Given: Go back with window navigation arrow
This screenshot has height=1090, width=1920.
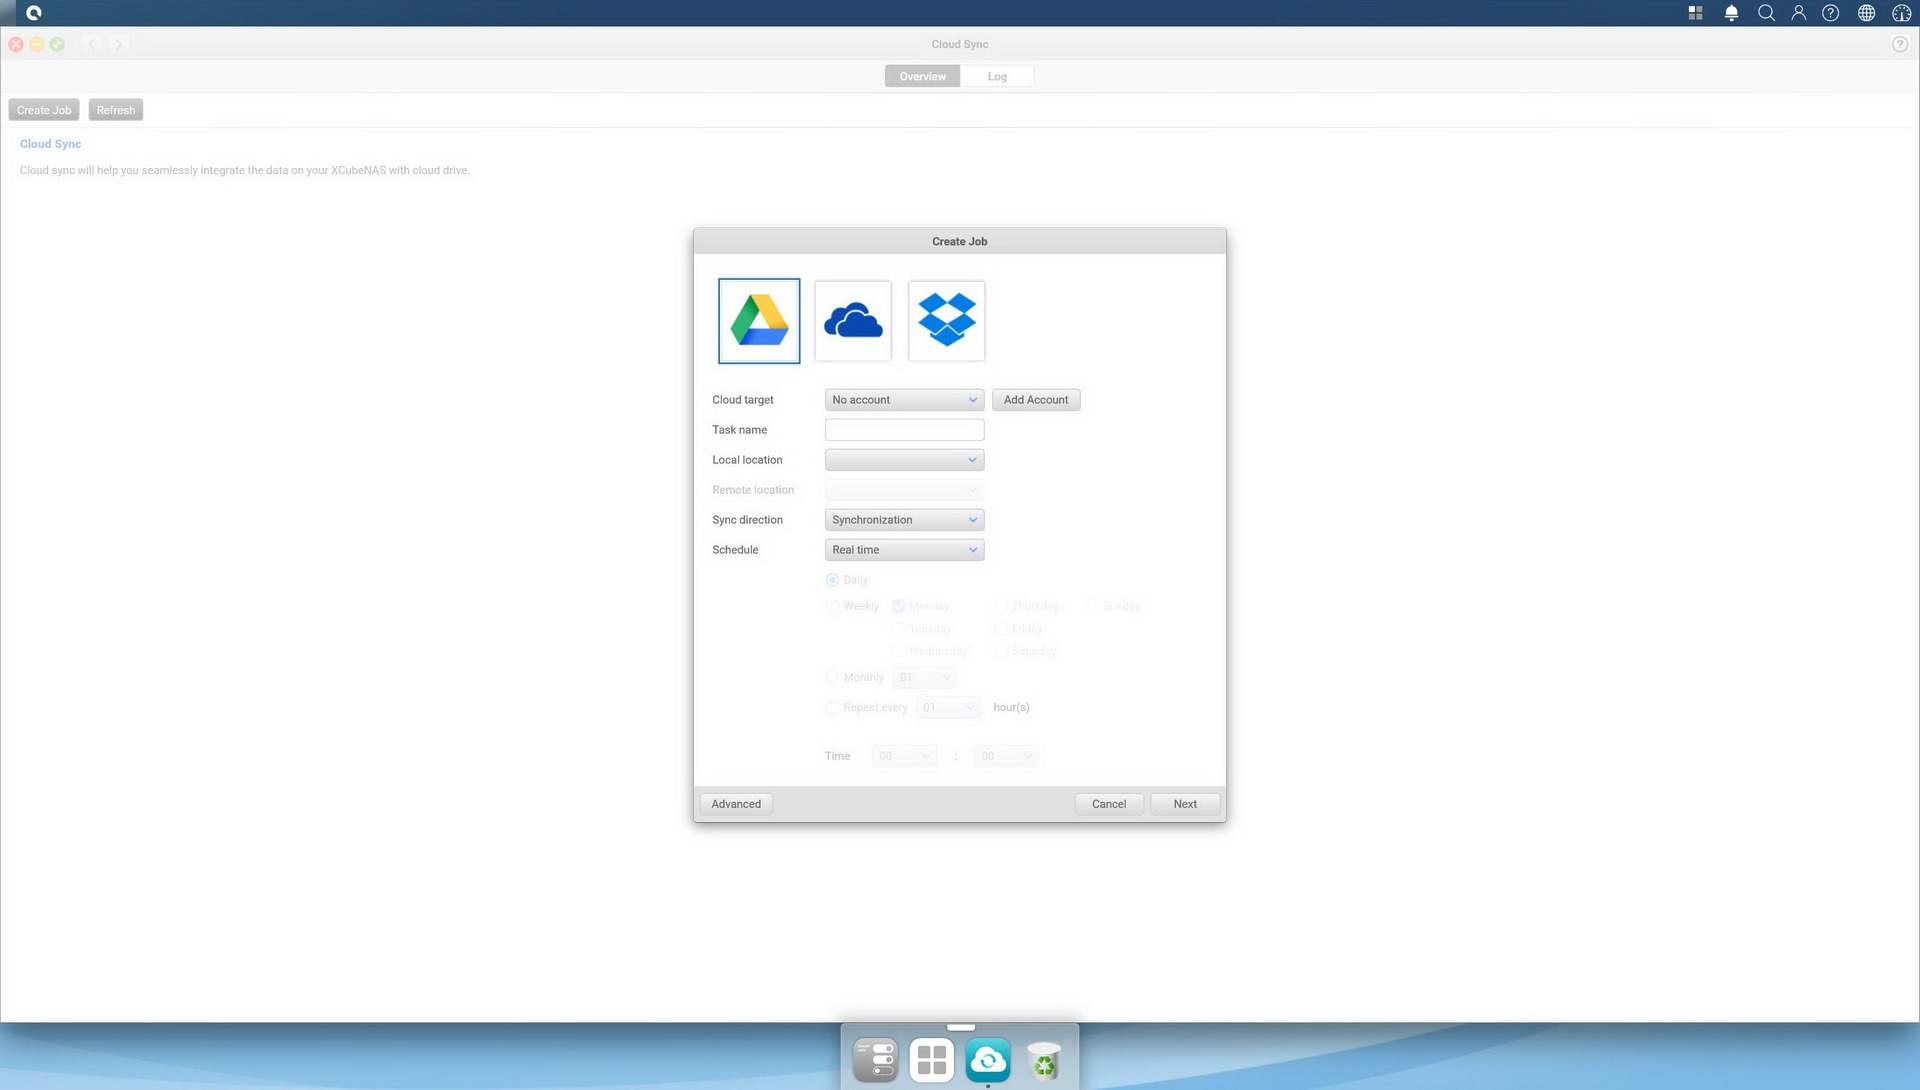Looking at the screenshot, I should click(x=92, y=44).
